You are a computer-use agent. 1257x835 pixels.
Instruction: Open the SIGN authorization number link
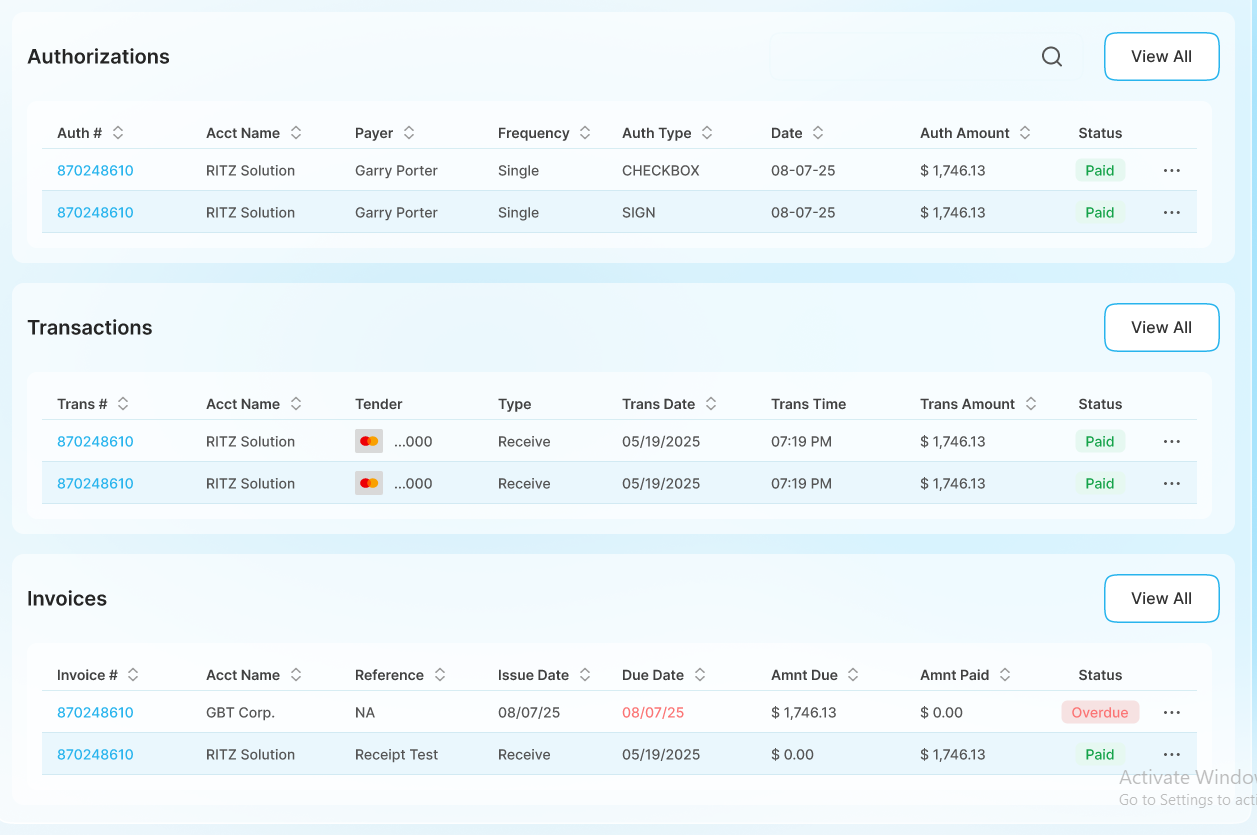point(95,213)
